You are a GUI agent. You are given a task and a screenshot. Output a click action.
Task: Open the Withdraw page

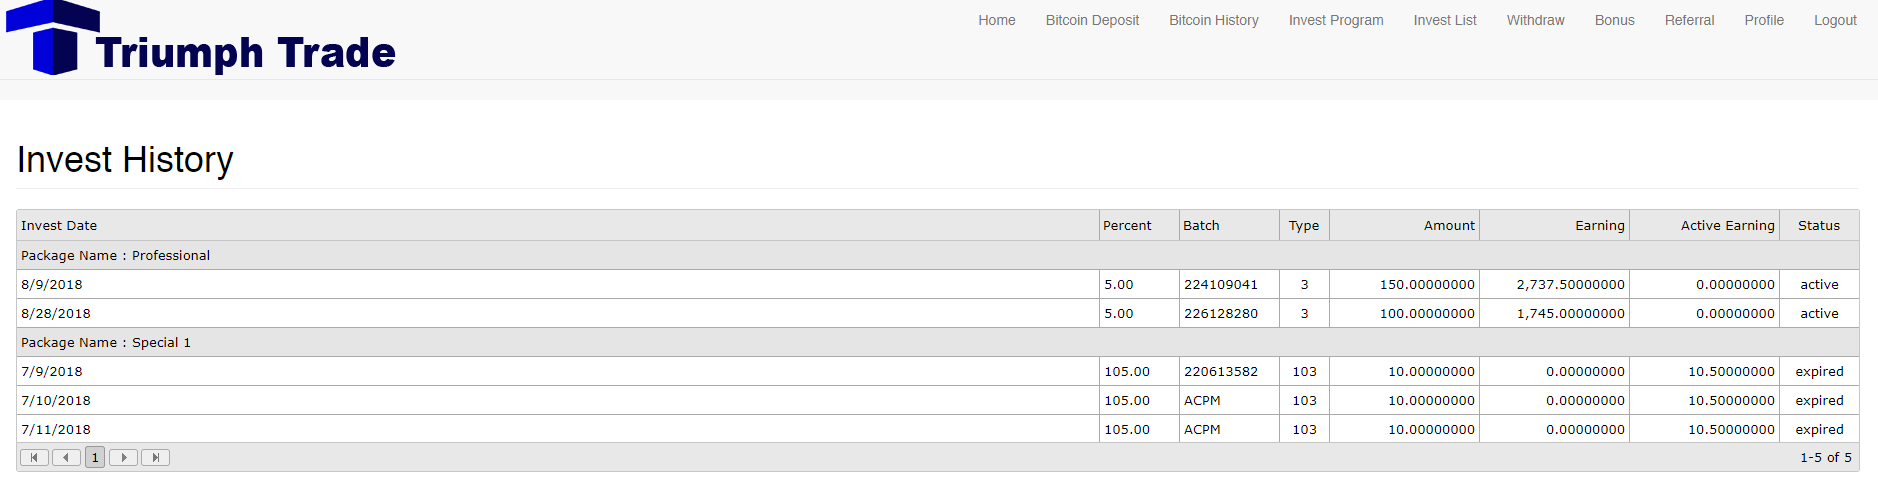point(1535,20)
